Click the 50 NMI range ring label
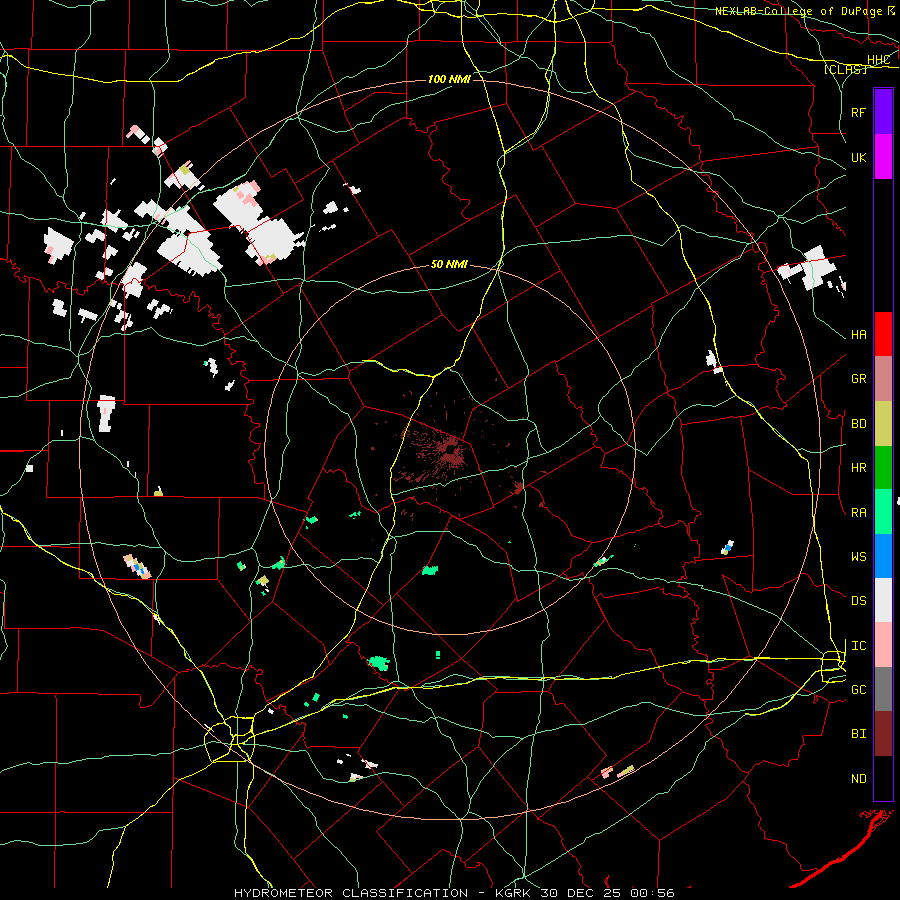This screenshot has height=900, width=900. coord(449,264)
